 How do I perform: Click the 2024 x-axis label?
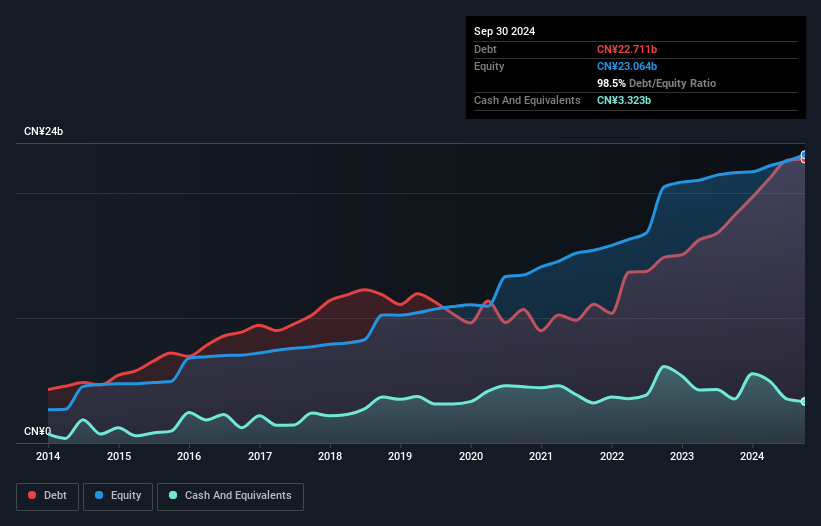(752, 456)
